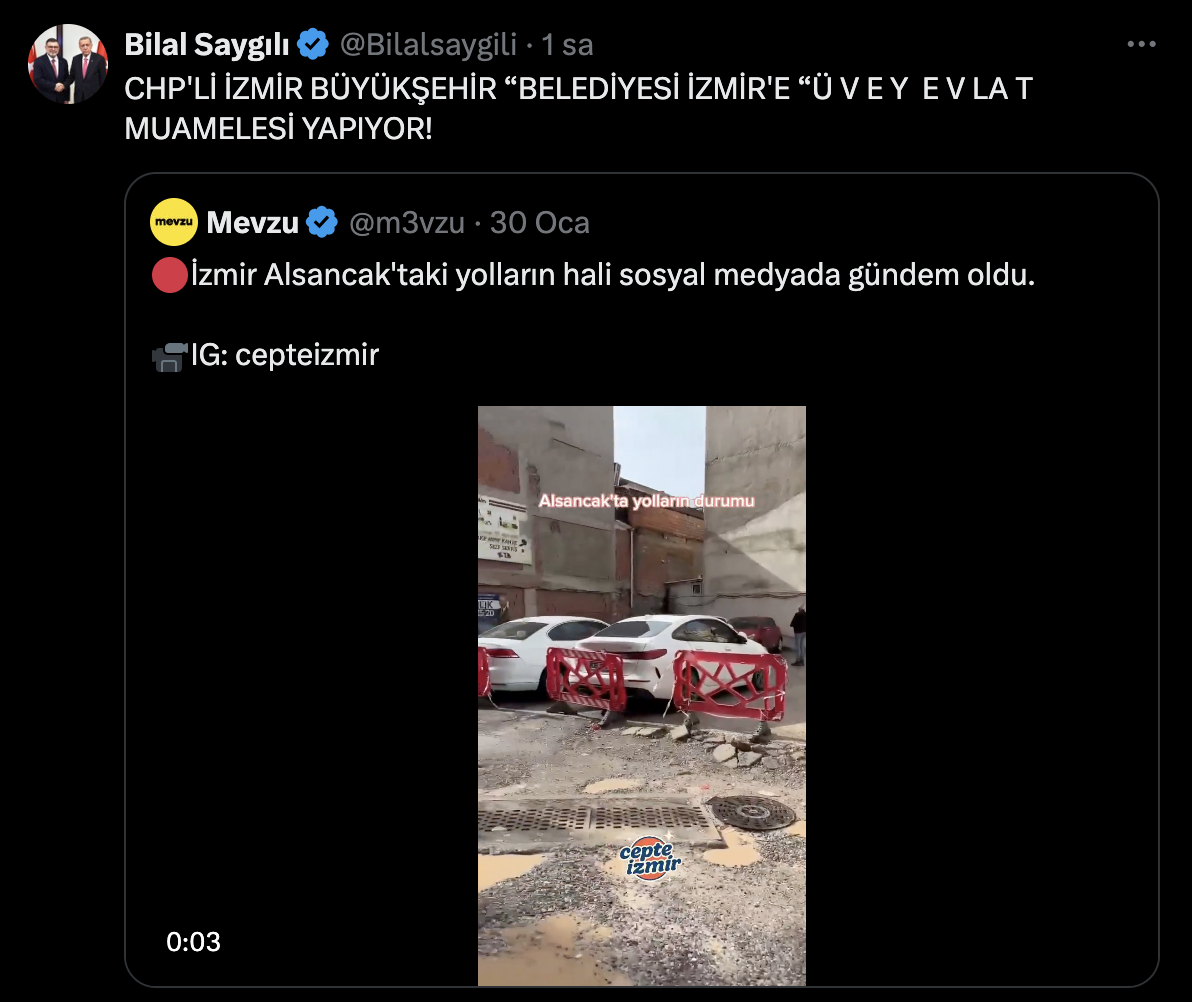Open the Mevzu display name

[252, 222]
